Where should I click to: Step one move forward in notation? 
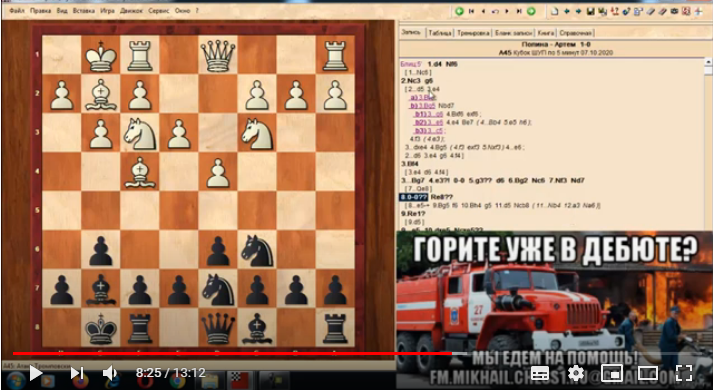(507, 11)
